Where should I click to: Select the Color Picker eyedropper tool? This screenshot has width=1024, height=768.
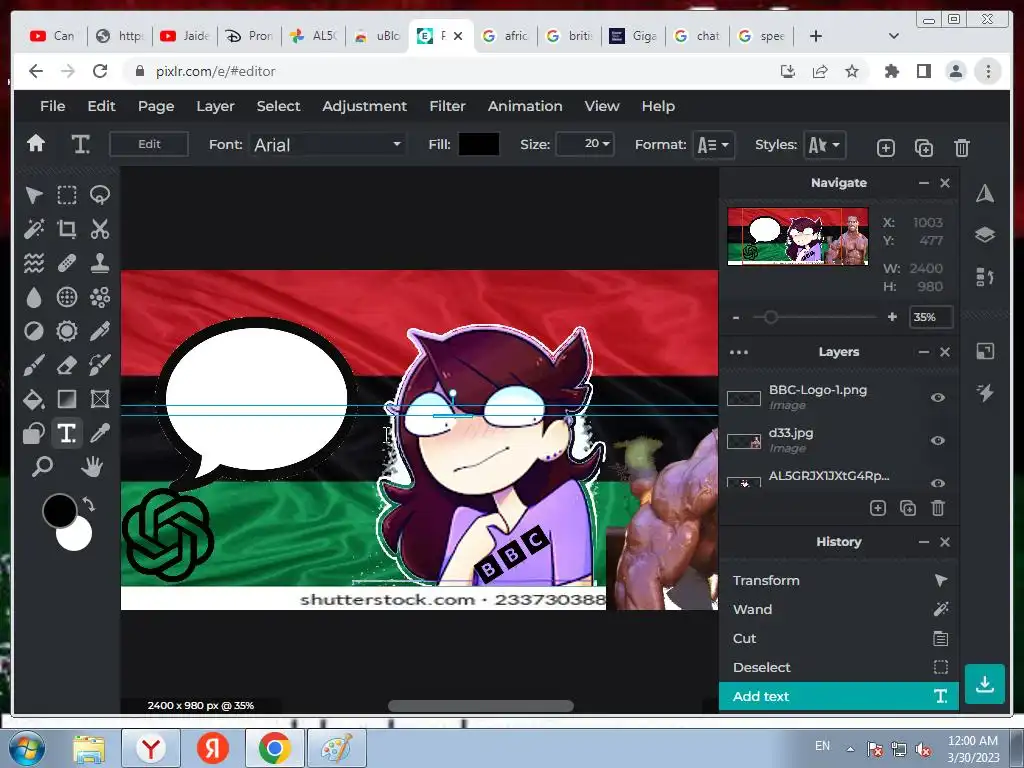pyautogui.click(x=99, y=433)
